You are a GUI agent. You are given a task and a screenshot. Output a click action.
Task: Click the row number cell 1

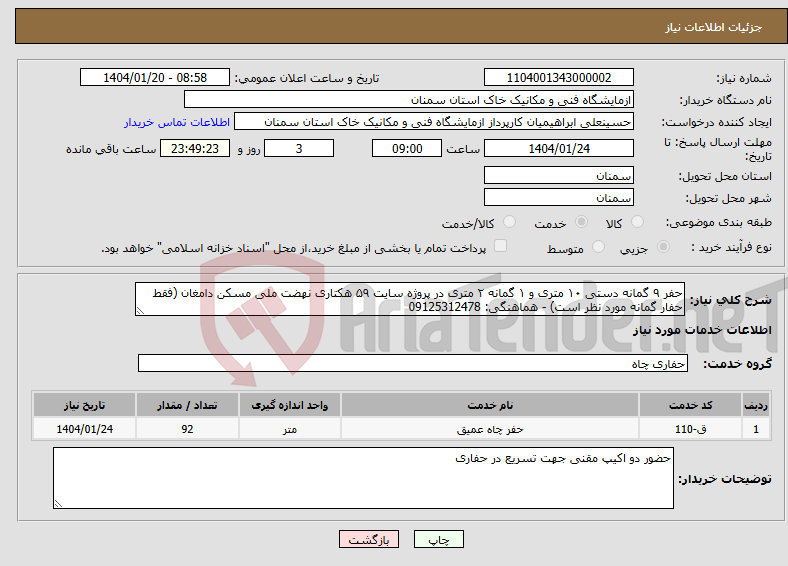pyautogui.click(x=756, y=429)
